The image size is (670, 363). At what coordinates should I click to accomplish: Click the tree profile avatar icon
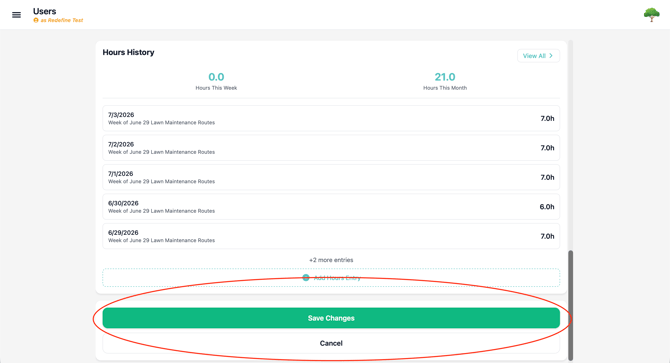pyautogui.click(x=651, y=15)
